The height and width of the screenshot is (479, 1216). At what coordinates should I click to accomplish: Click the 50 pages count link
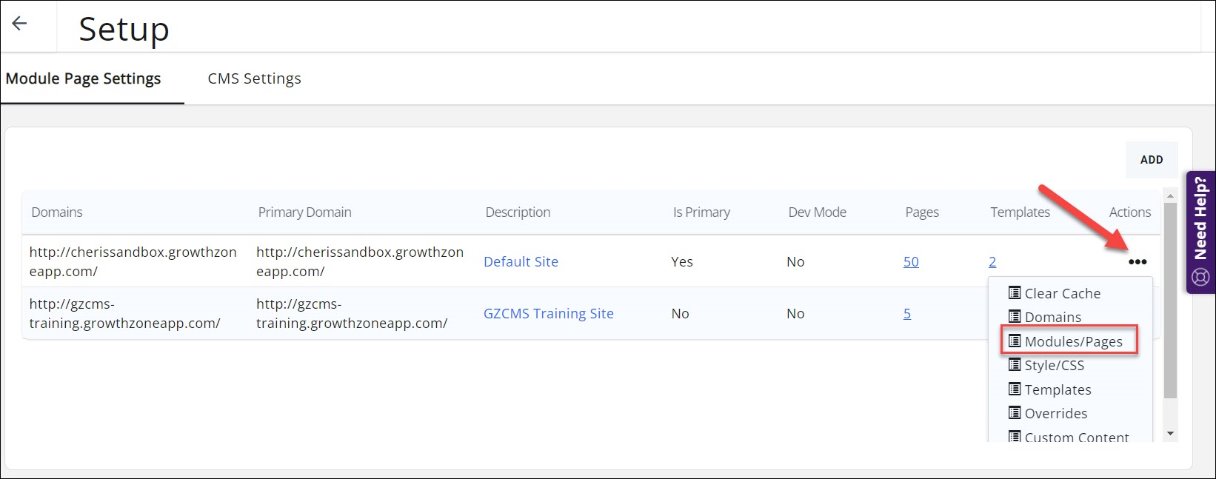pyautogui.click(x=910, y=262)
